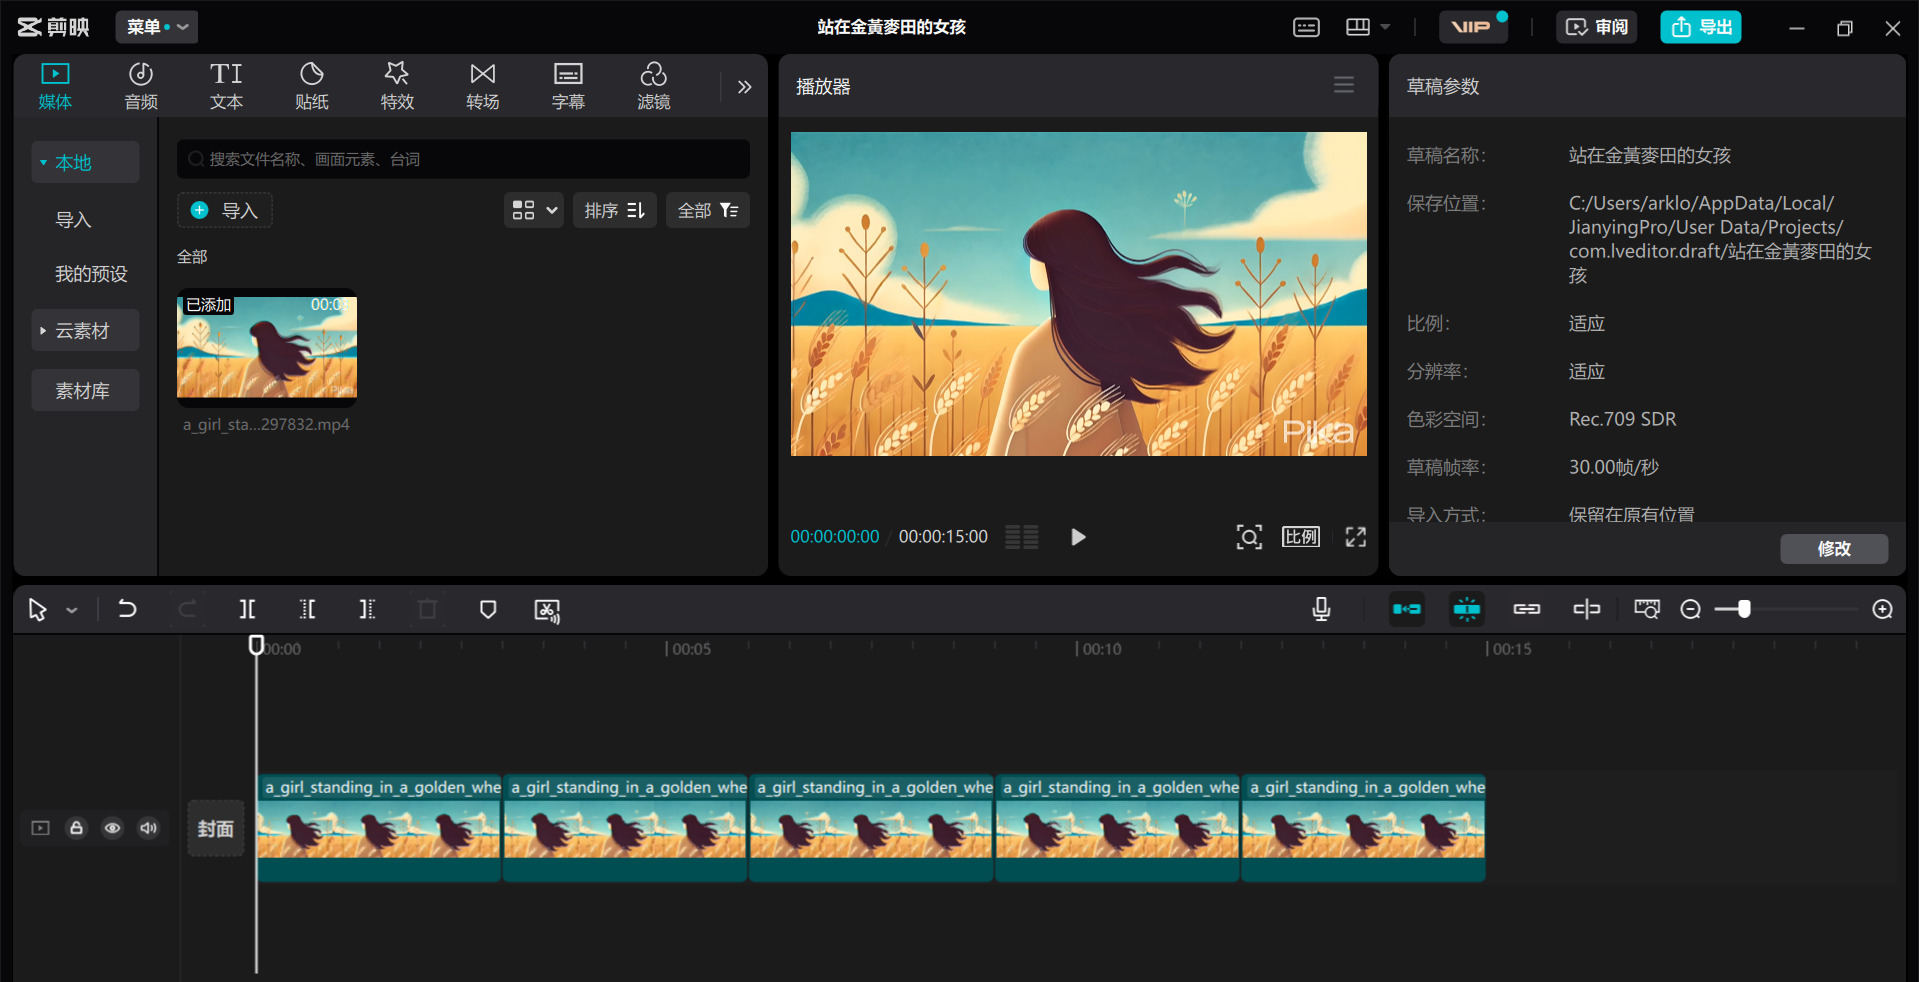Image resolution: width=1919 pixels, height=982 pixels.
Task: Click the zoom in timeline icon
Action: [x=1882, y=609]
